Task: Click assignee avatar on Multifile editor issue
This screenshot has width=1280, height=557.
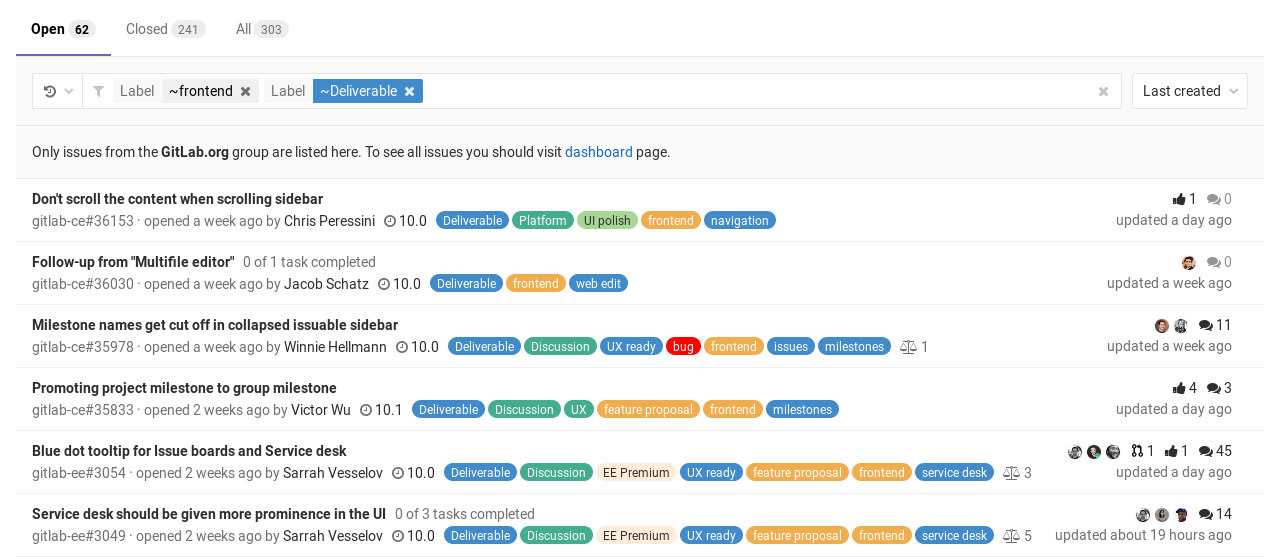Action: point(1188,262)
